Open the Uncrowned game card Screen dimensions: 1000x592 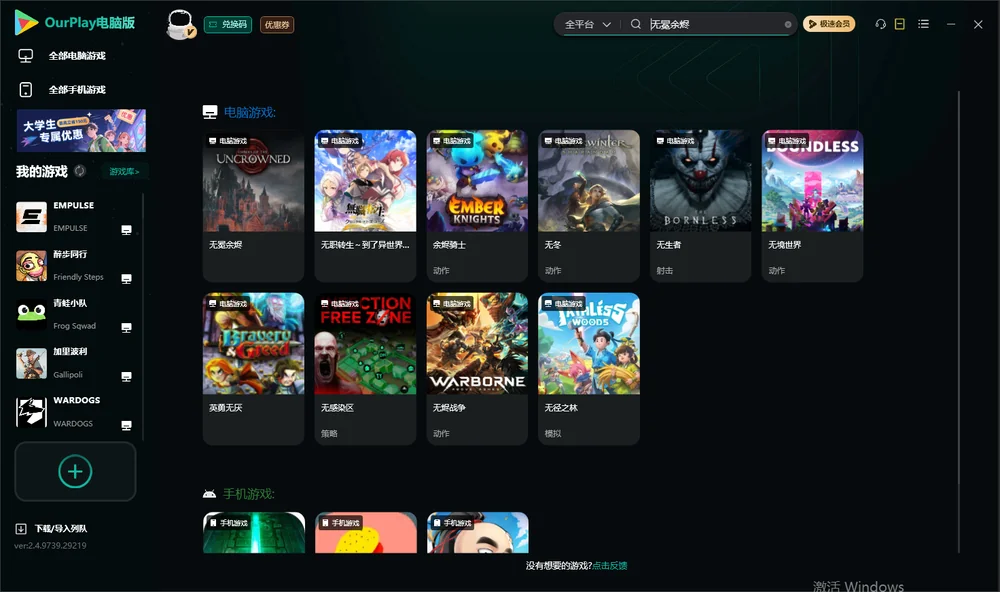click(x=253, y=206)
